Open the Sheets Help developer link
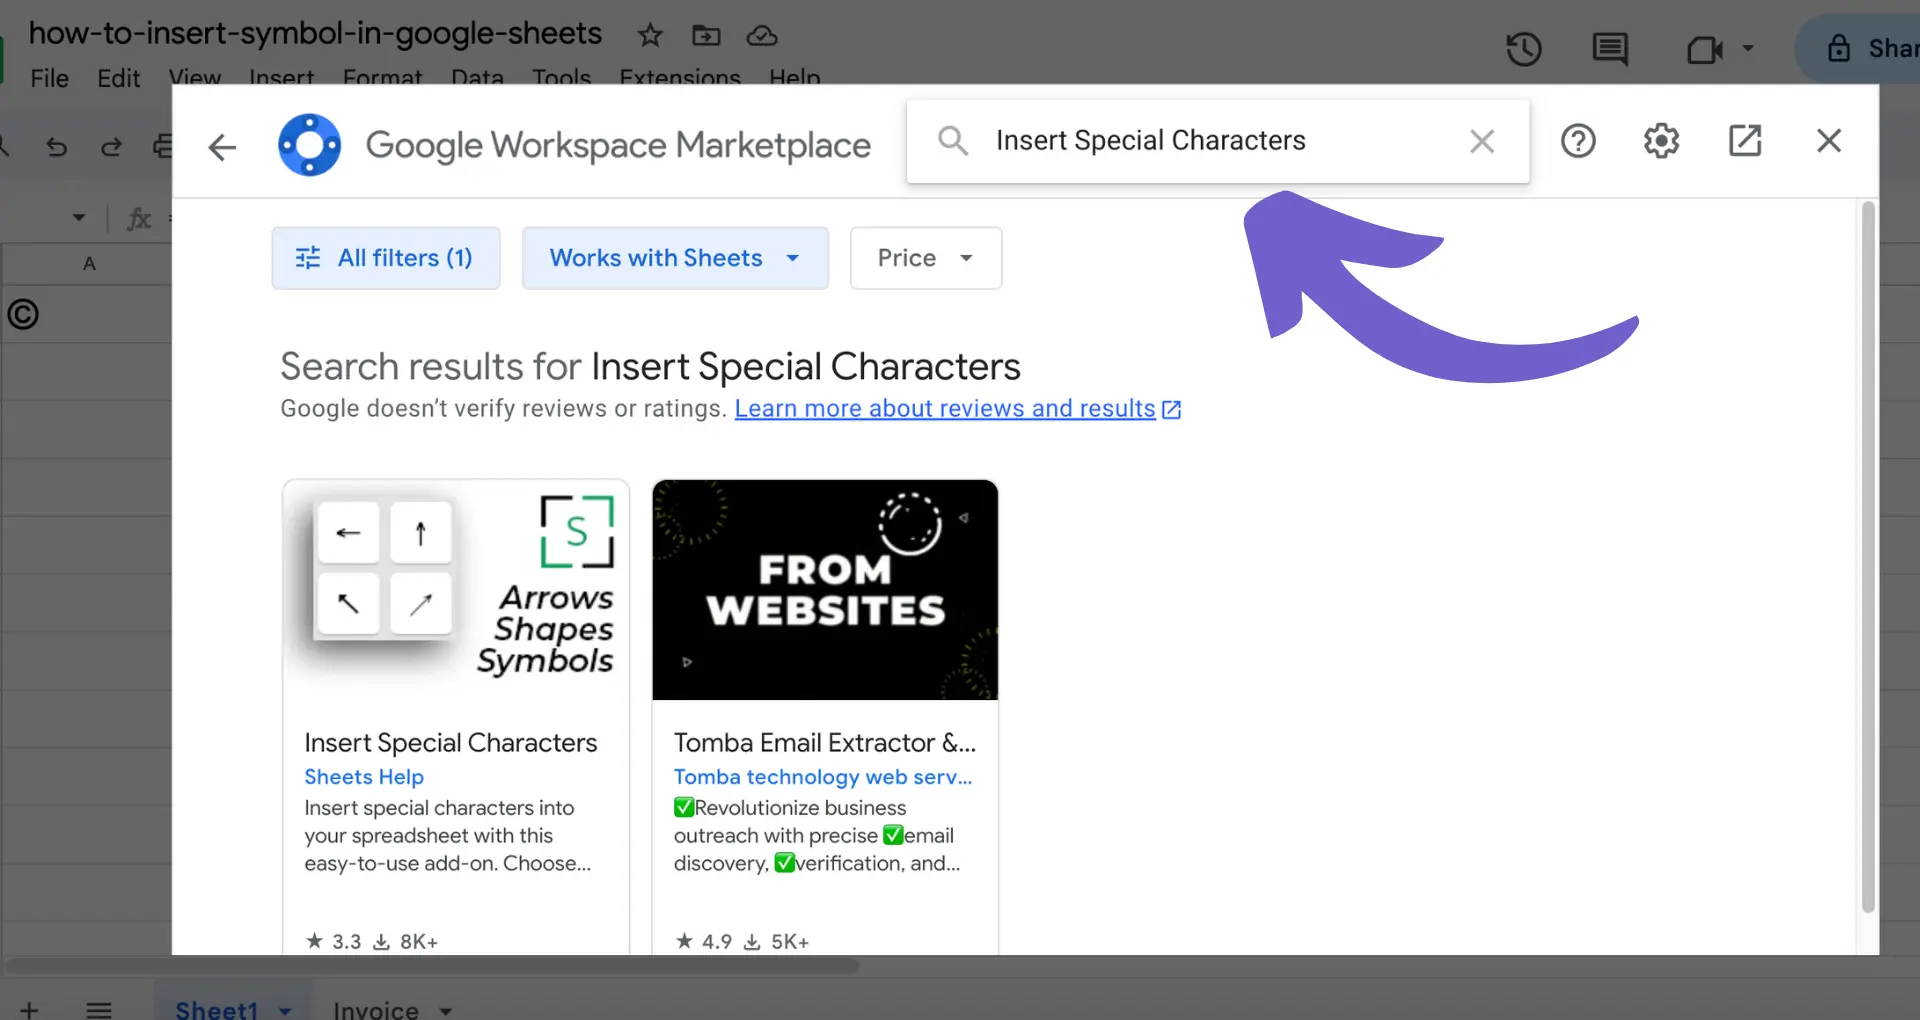This screenshot has height=1020, width=1920. coord(364,777)
